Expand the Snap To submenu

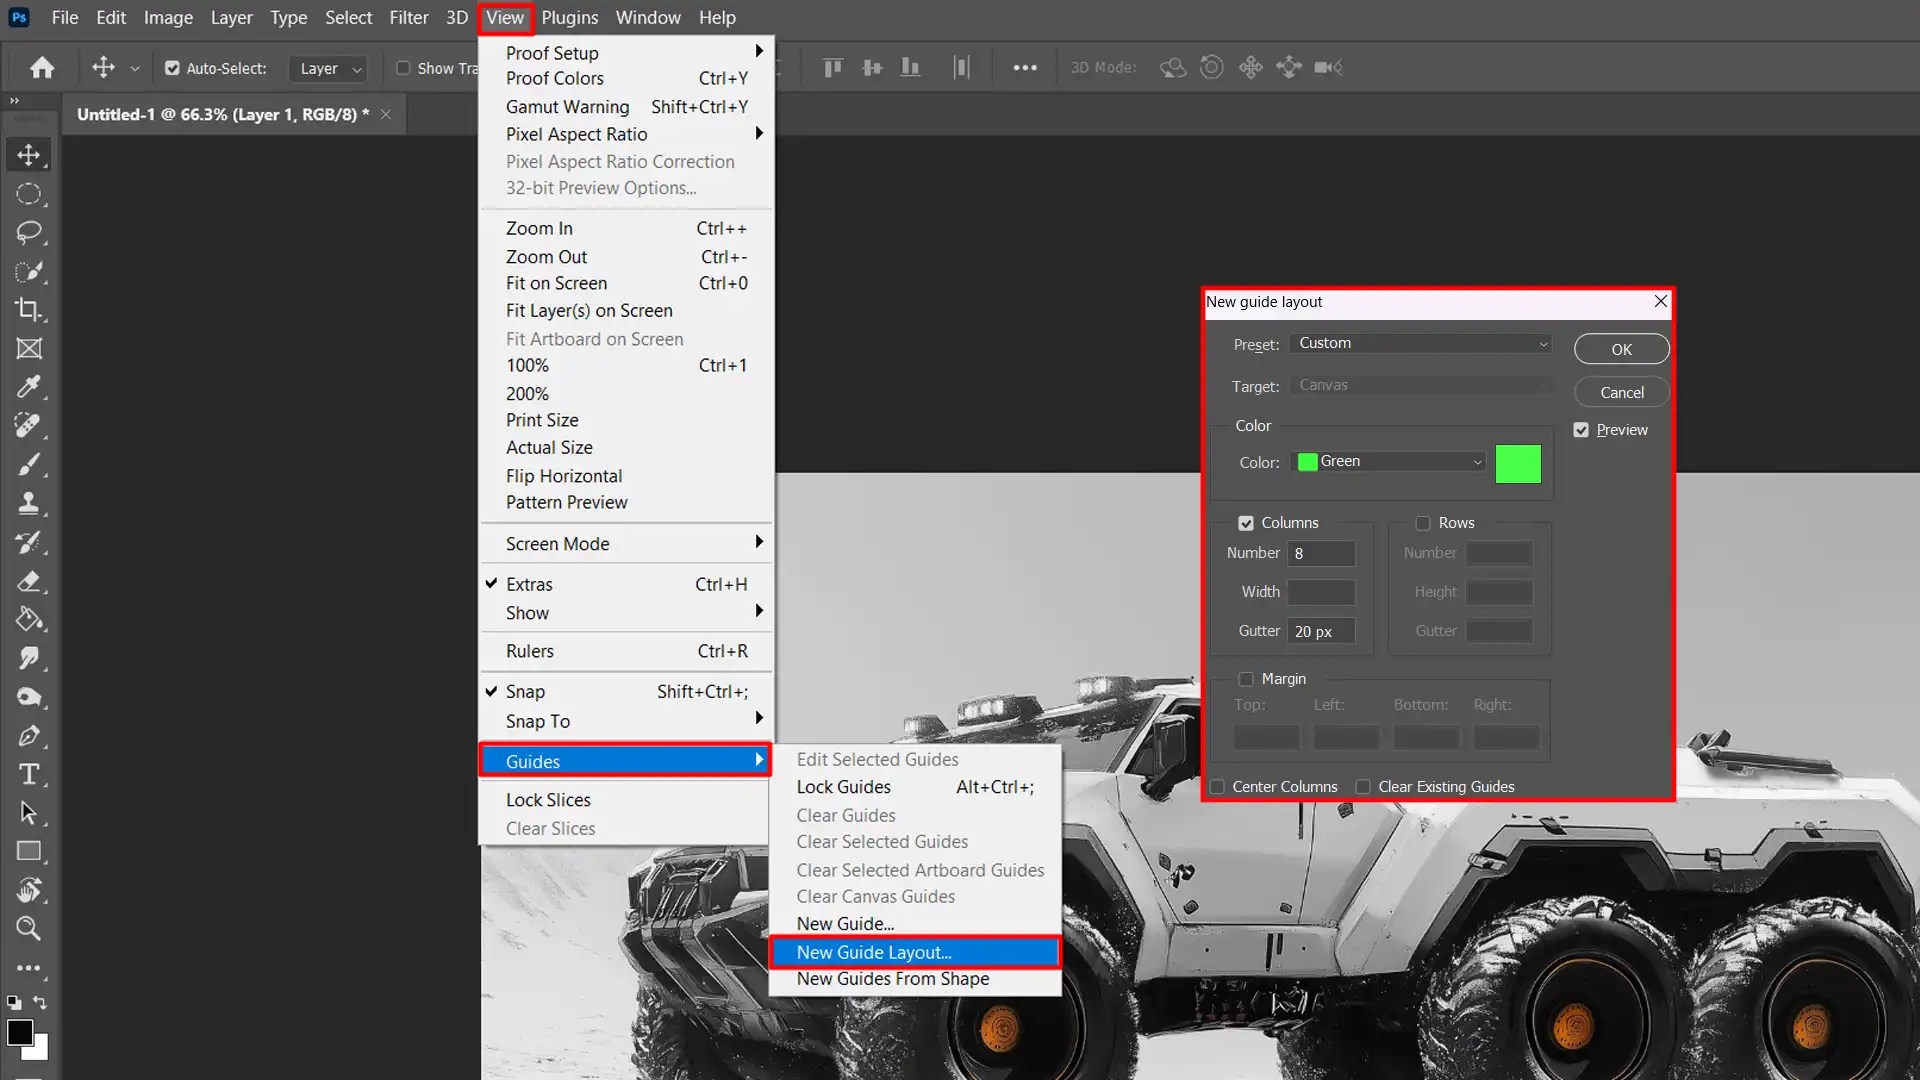pyautogui.click(x=626, y=721)
